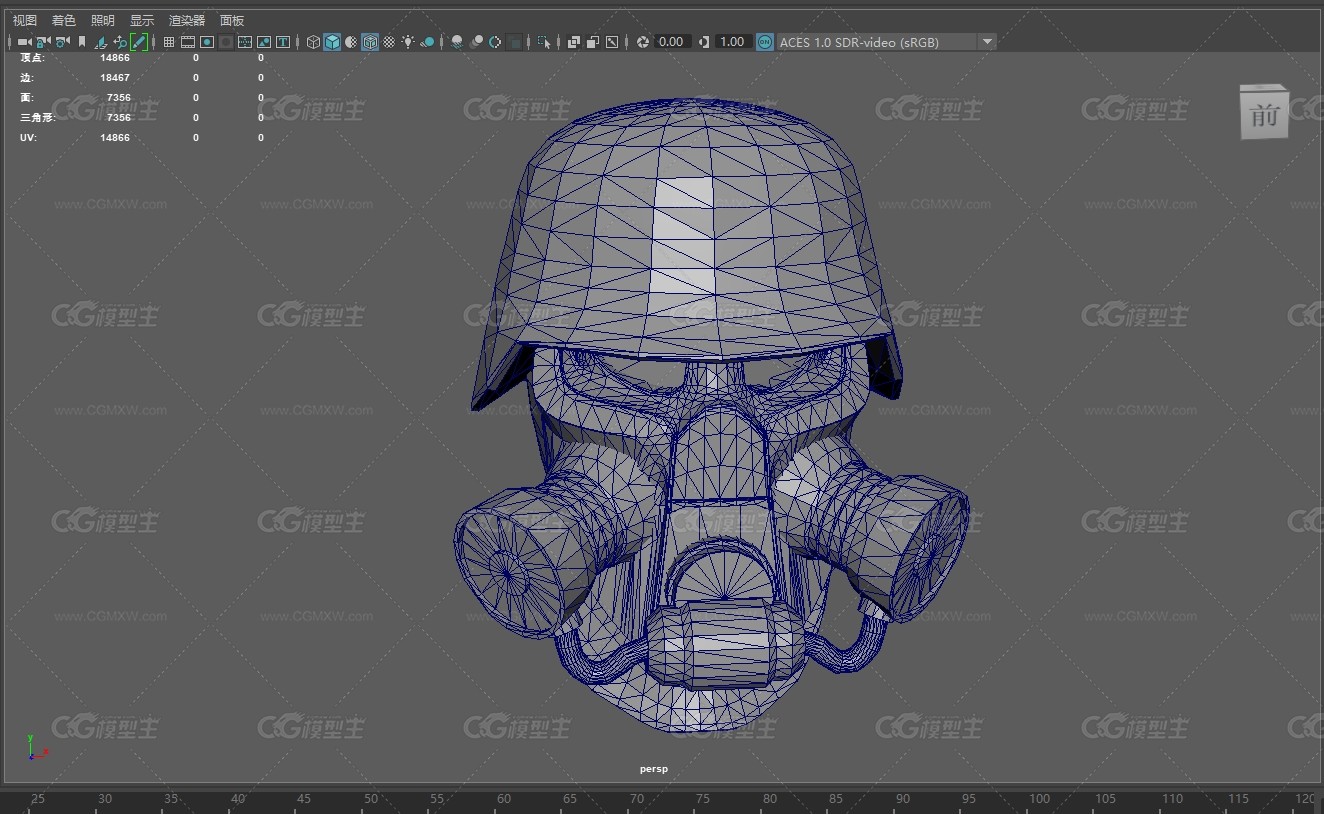Click the Exposure value field 0.00
Screen dimensions: 1324x814
point(672,42)
